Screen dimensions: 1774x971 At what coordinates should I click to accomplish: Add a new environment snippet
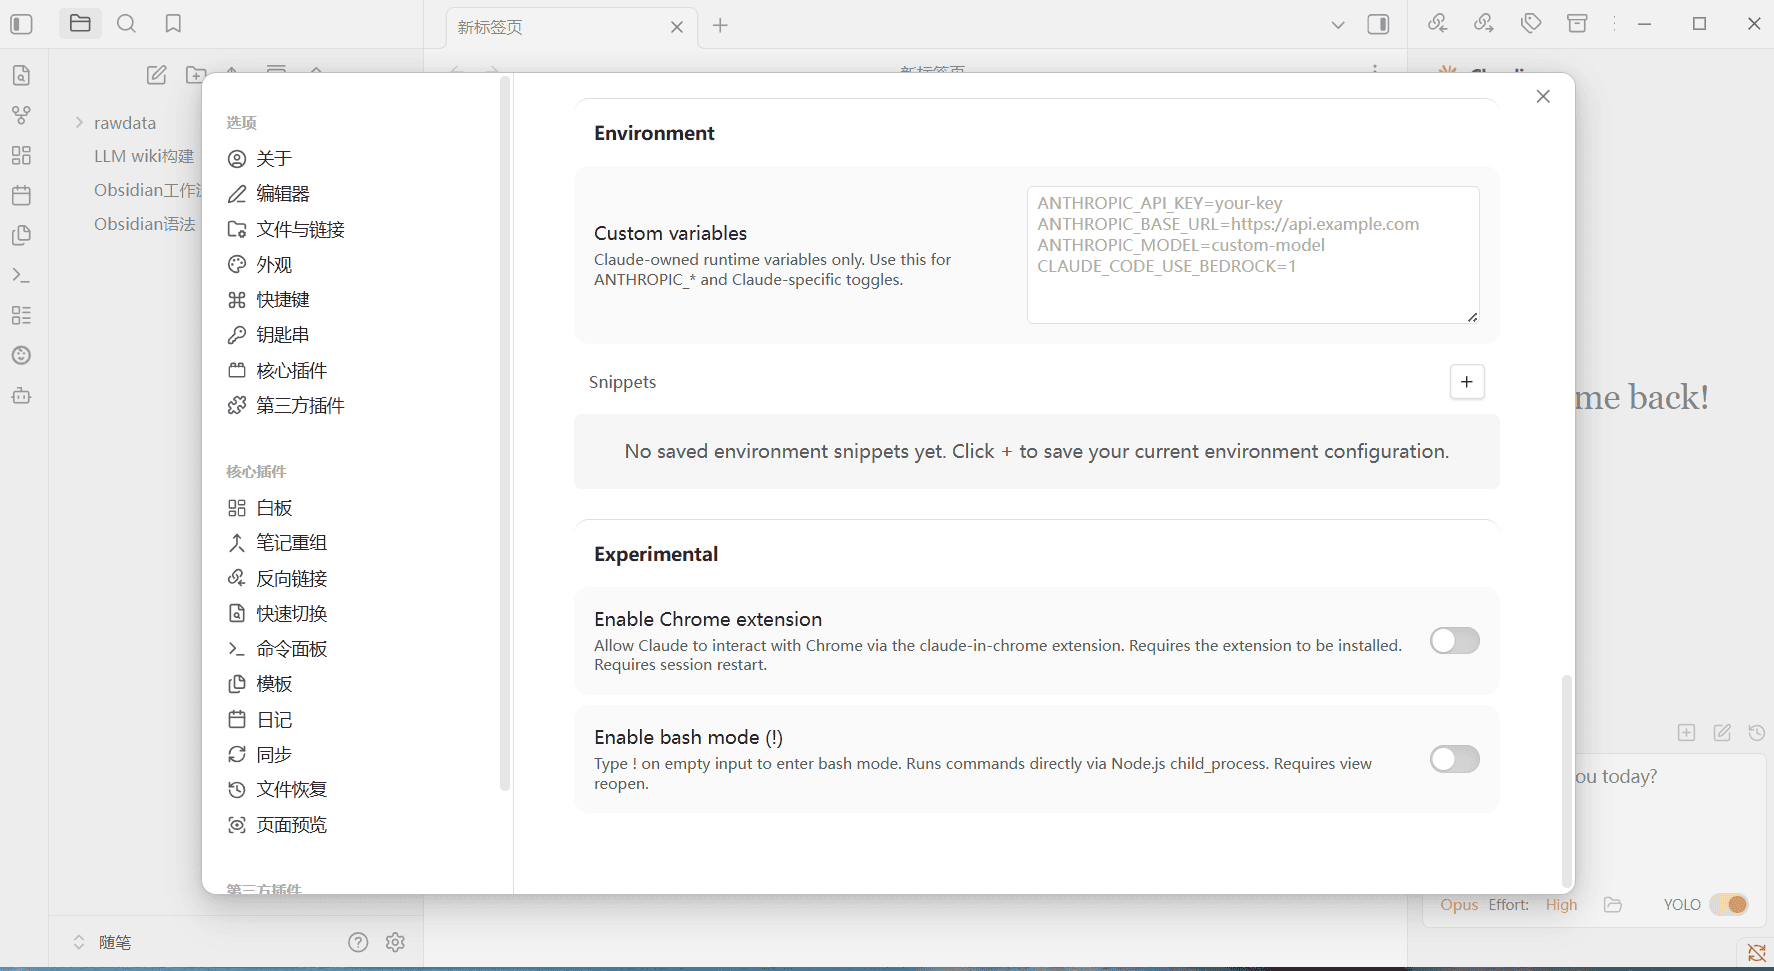(x=1467, y=382)
